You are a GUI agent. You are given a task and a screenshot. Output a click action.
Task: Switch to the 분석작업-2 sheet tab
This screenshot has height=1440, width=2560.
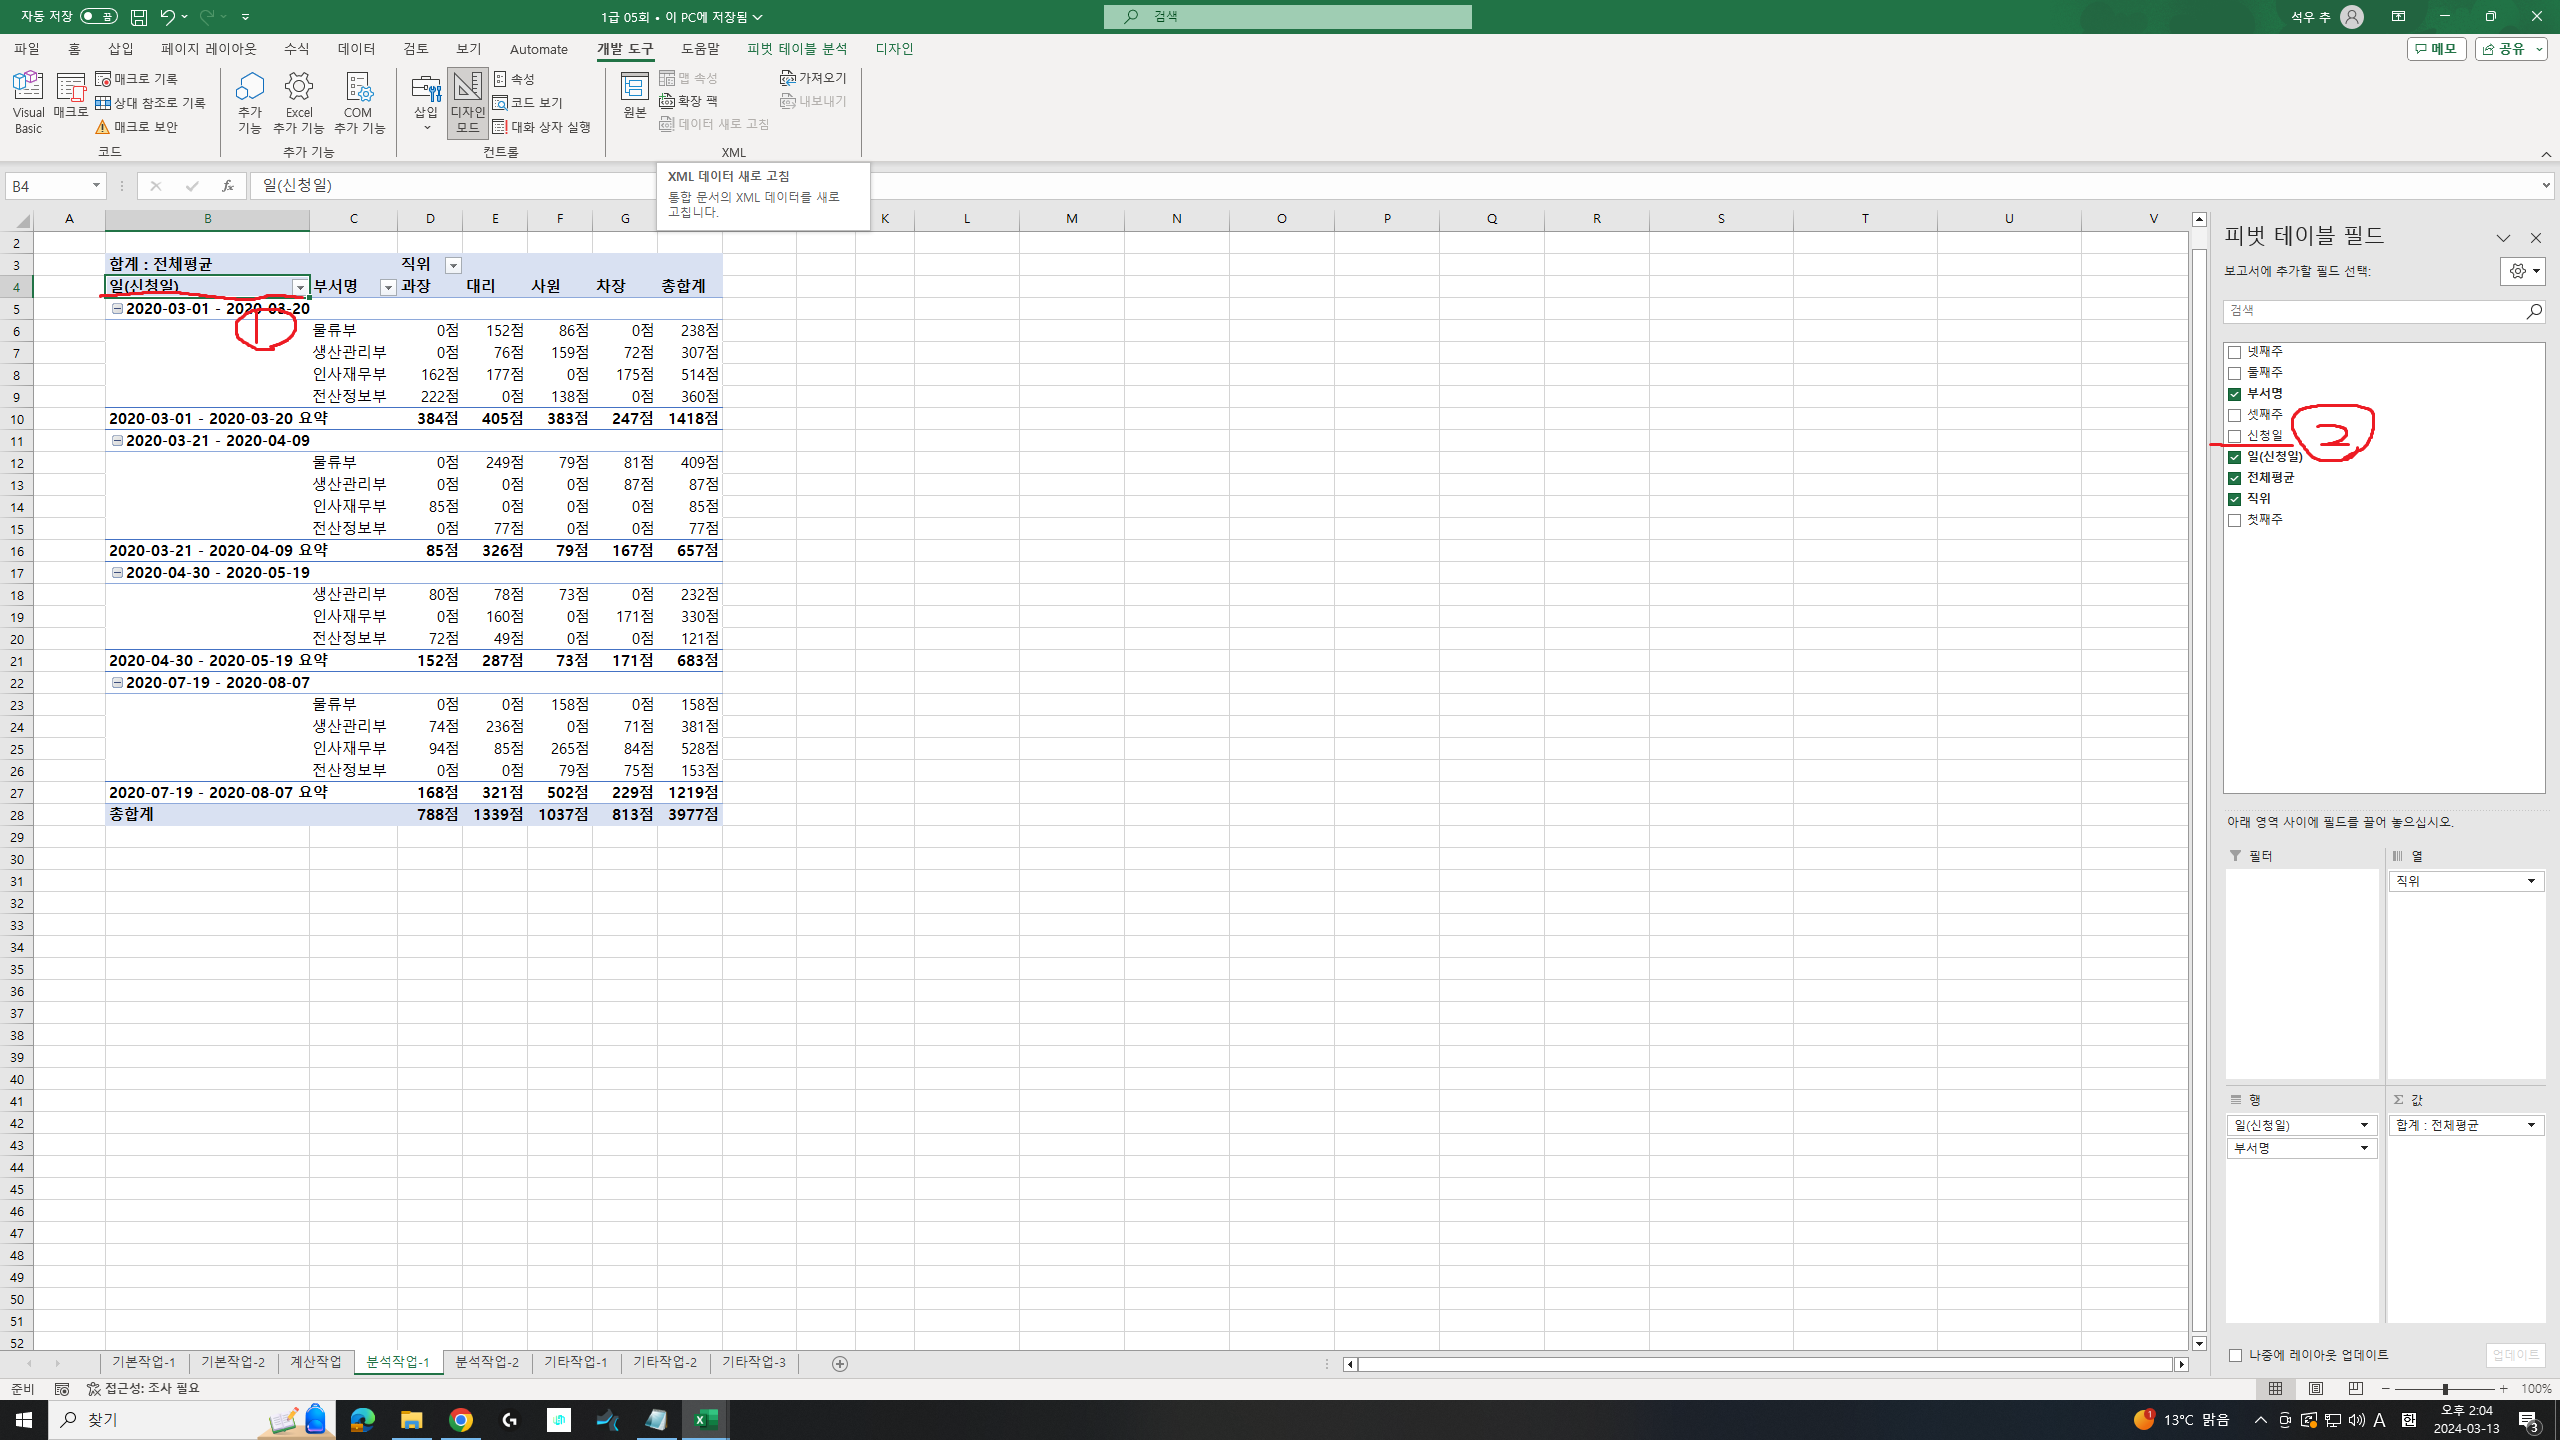pyautogui.click(x=487, y=1363)
